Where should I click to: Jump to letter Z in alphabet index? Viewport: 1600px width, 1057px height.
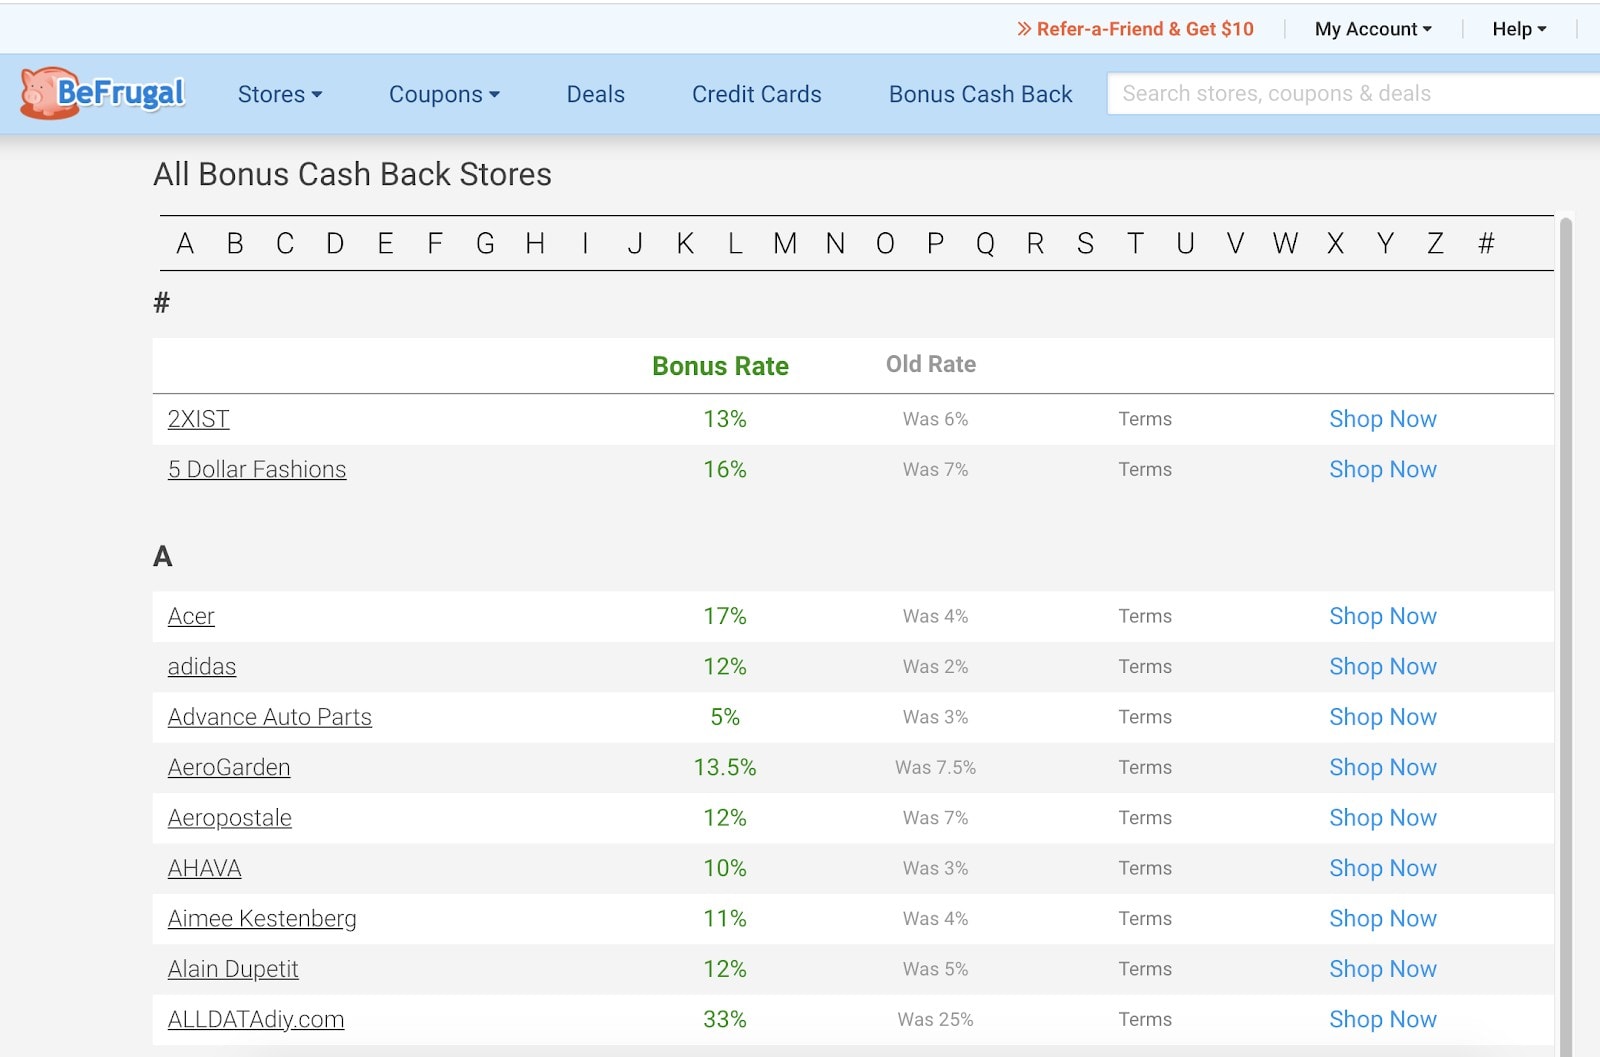(1435, 243)
